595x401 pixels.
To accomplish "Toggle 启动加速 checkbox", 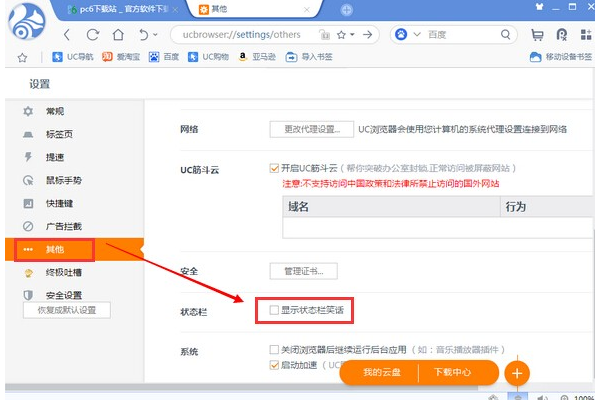I will (274, 365).
